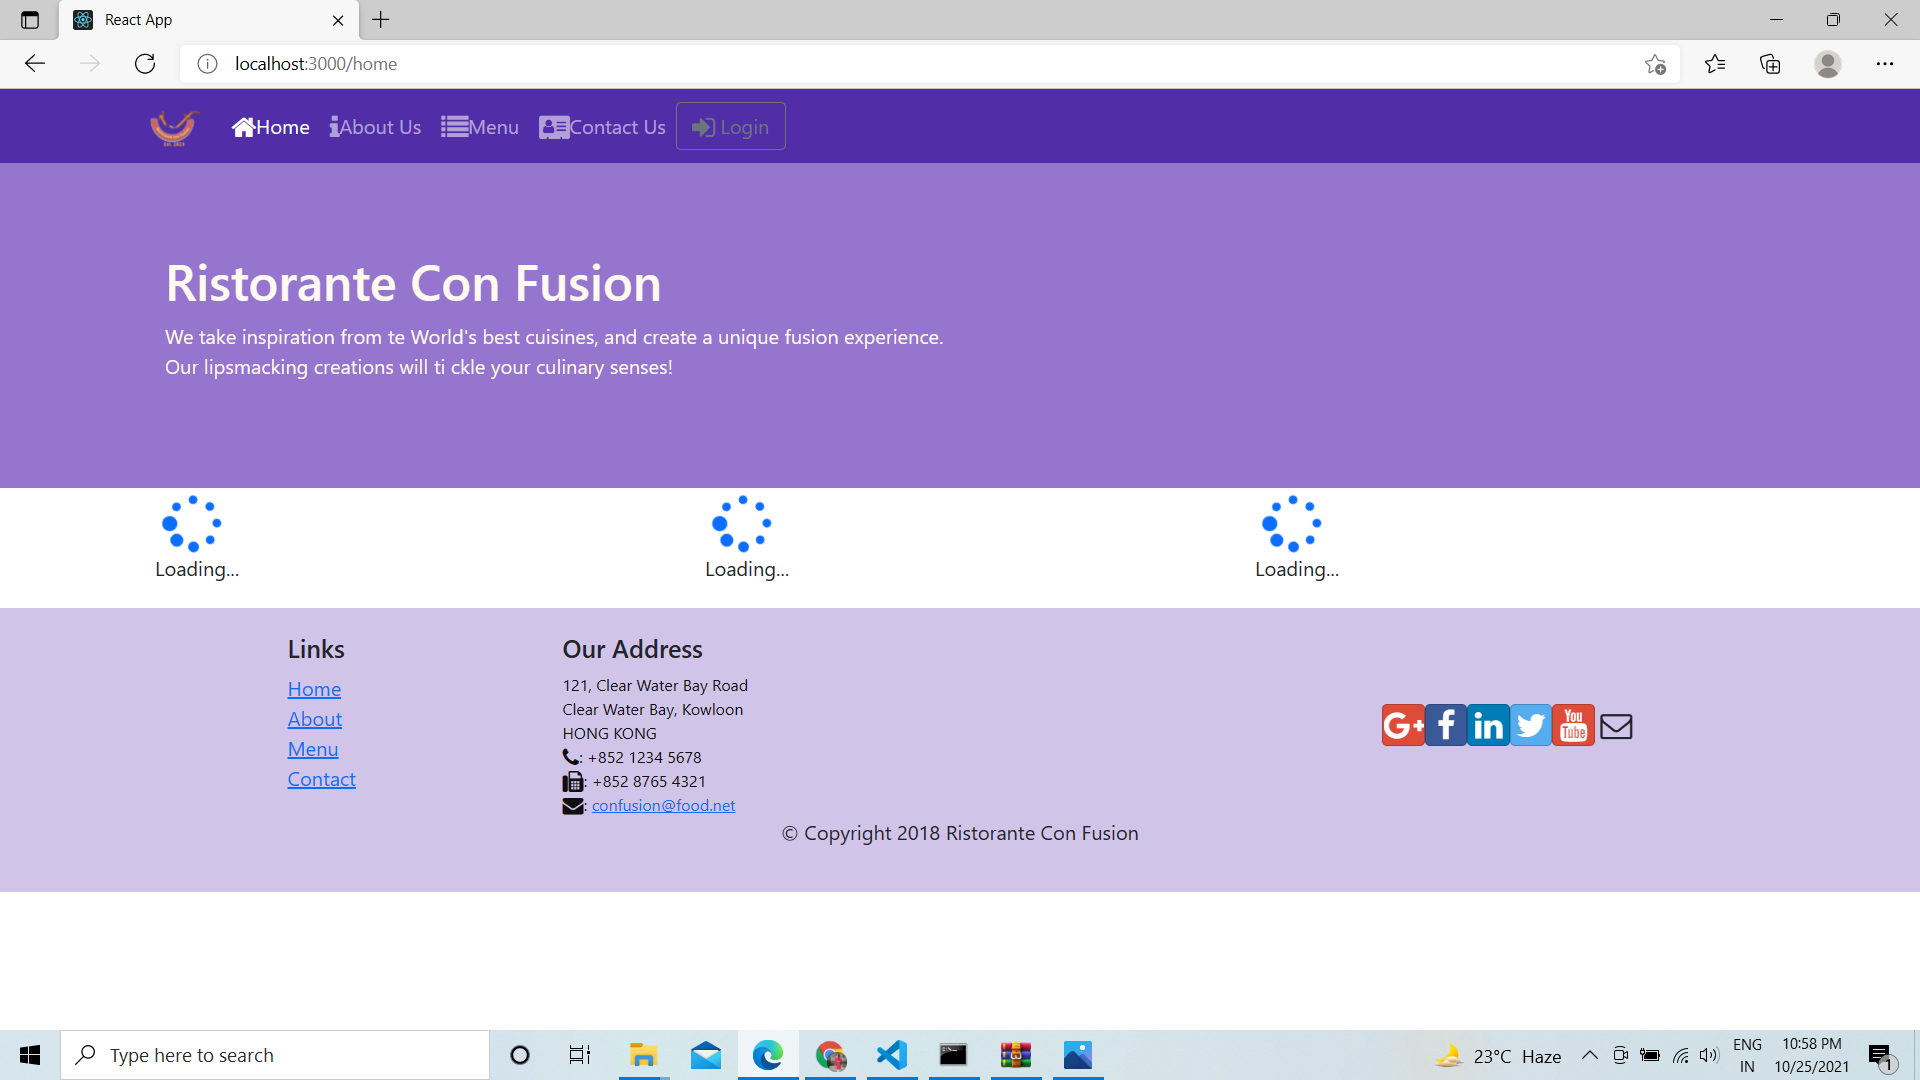Viewport: 1920px width, 1080px height.
Task: Open browser Settings and more menu
Action: click(1885, 64)
